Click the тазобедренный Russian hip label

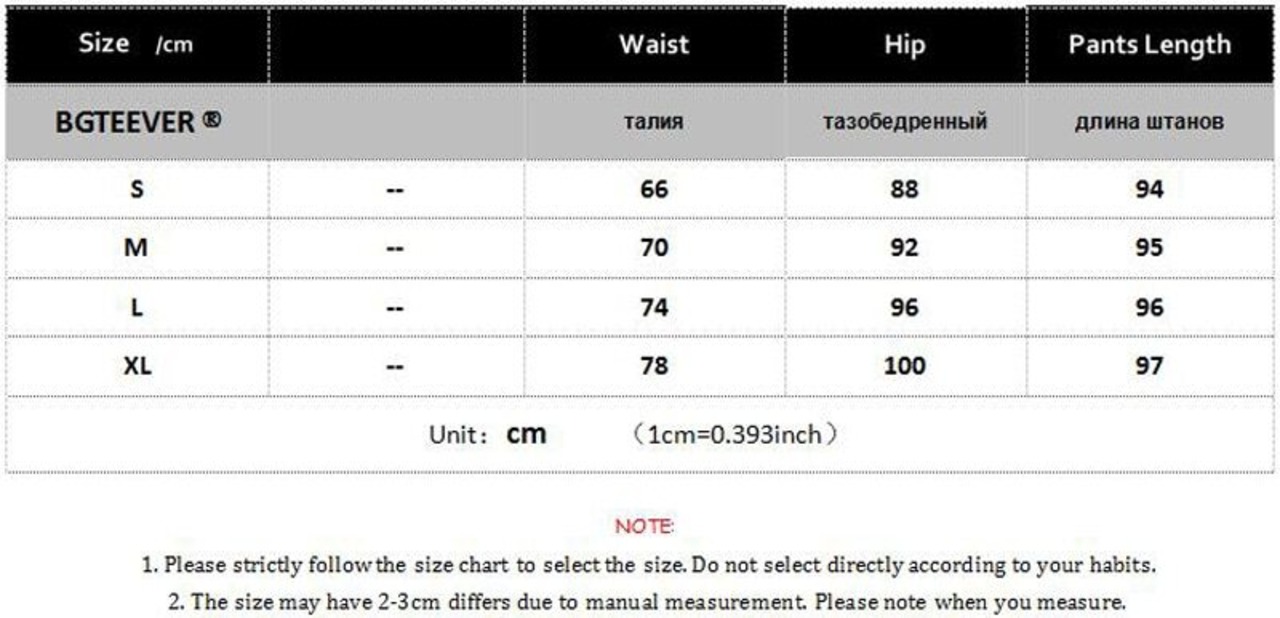(904, 122)
